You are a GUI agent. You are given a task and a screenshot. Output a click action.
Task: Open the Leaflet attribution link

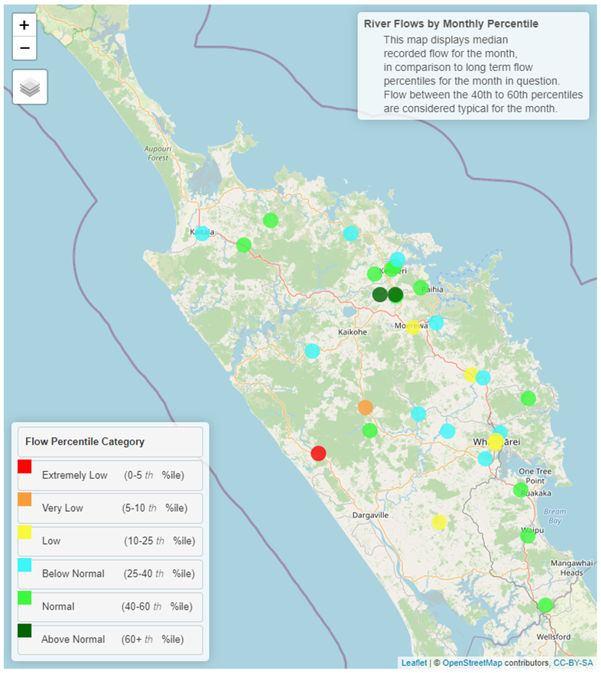414,663
